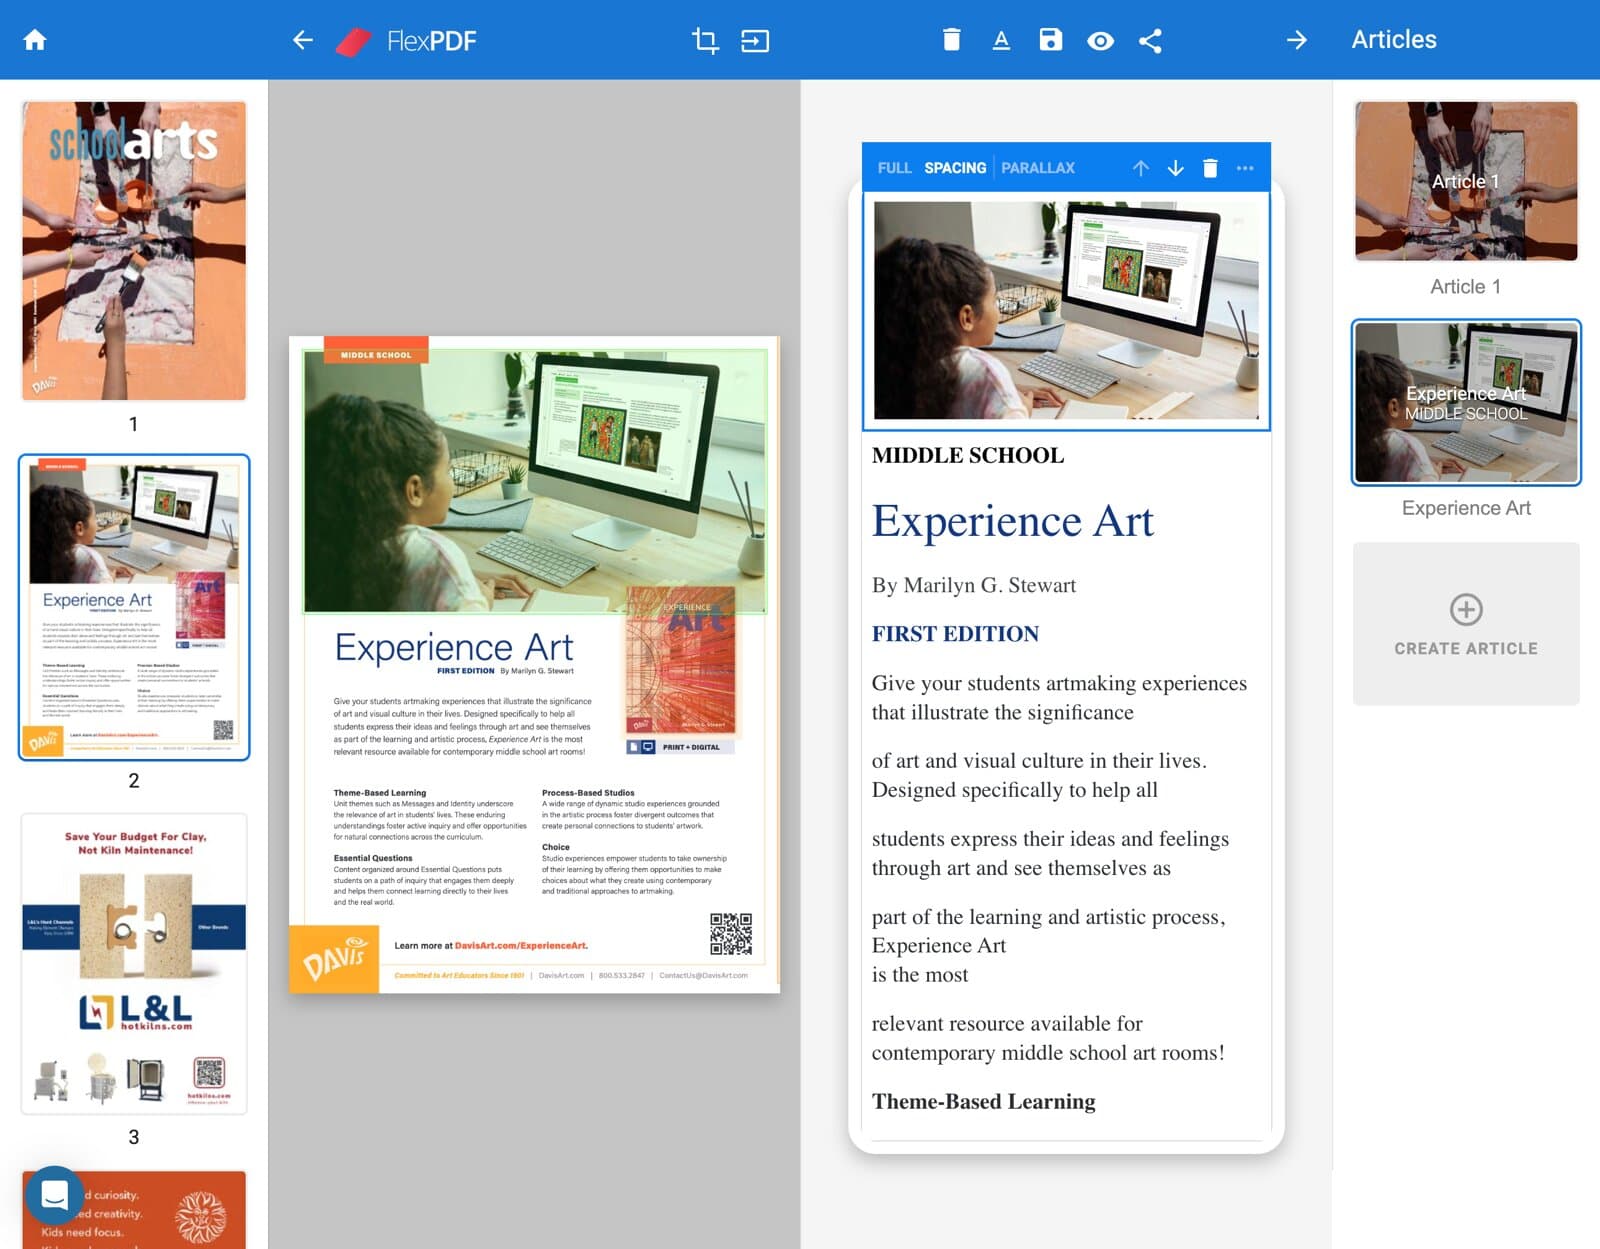1600x1249 pixels.
Task: Click the import-to-frame icon beside crop
Action: (755, 40)
